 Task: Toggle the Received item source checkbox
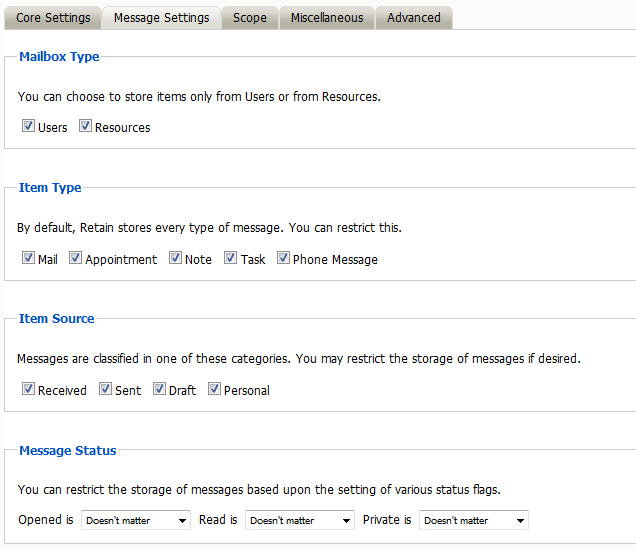pos(29,389)
